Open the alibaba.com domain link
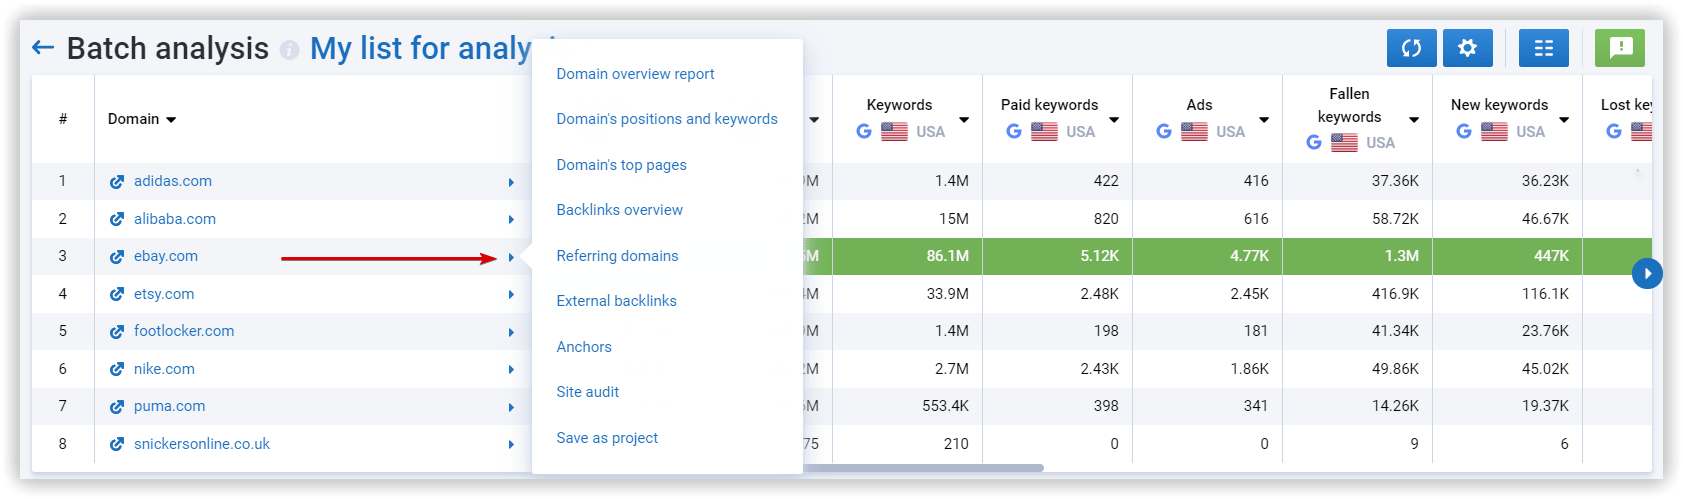Viewport: 1683px width, 499px height. pyautogui.click(x=175, y=219)
